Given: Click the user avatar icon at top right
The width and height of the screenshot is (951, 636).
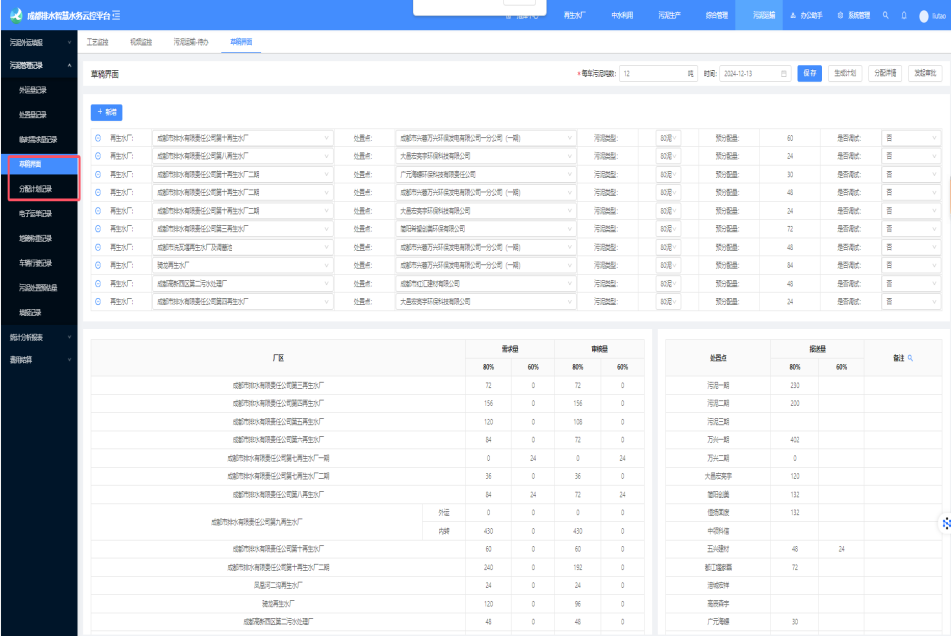Looking at the screenshot, I should tap(923, 17).
